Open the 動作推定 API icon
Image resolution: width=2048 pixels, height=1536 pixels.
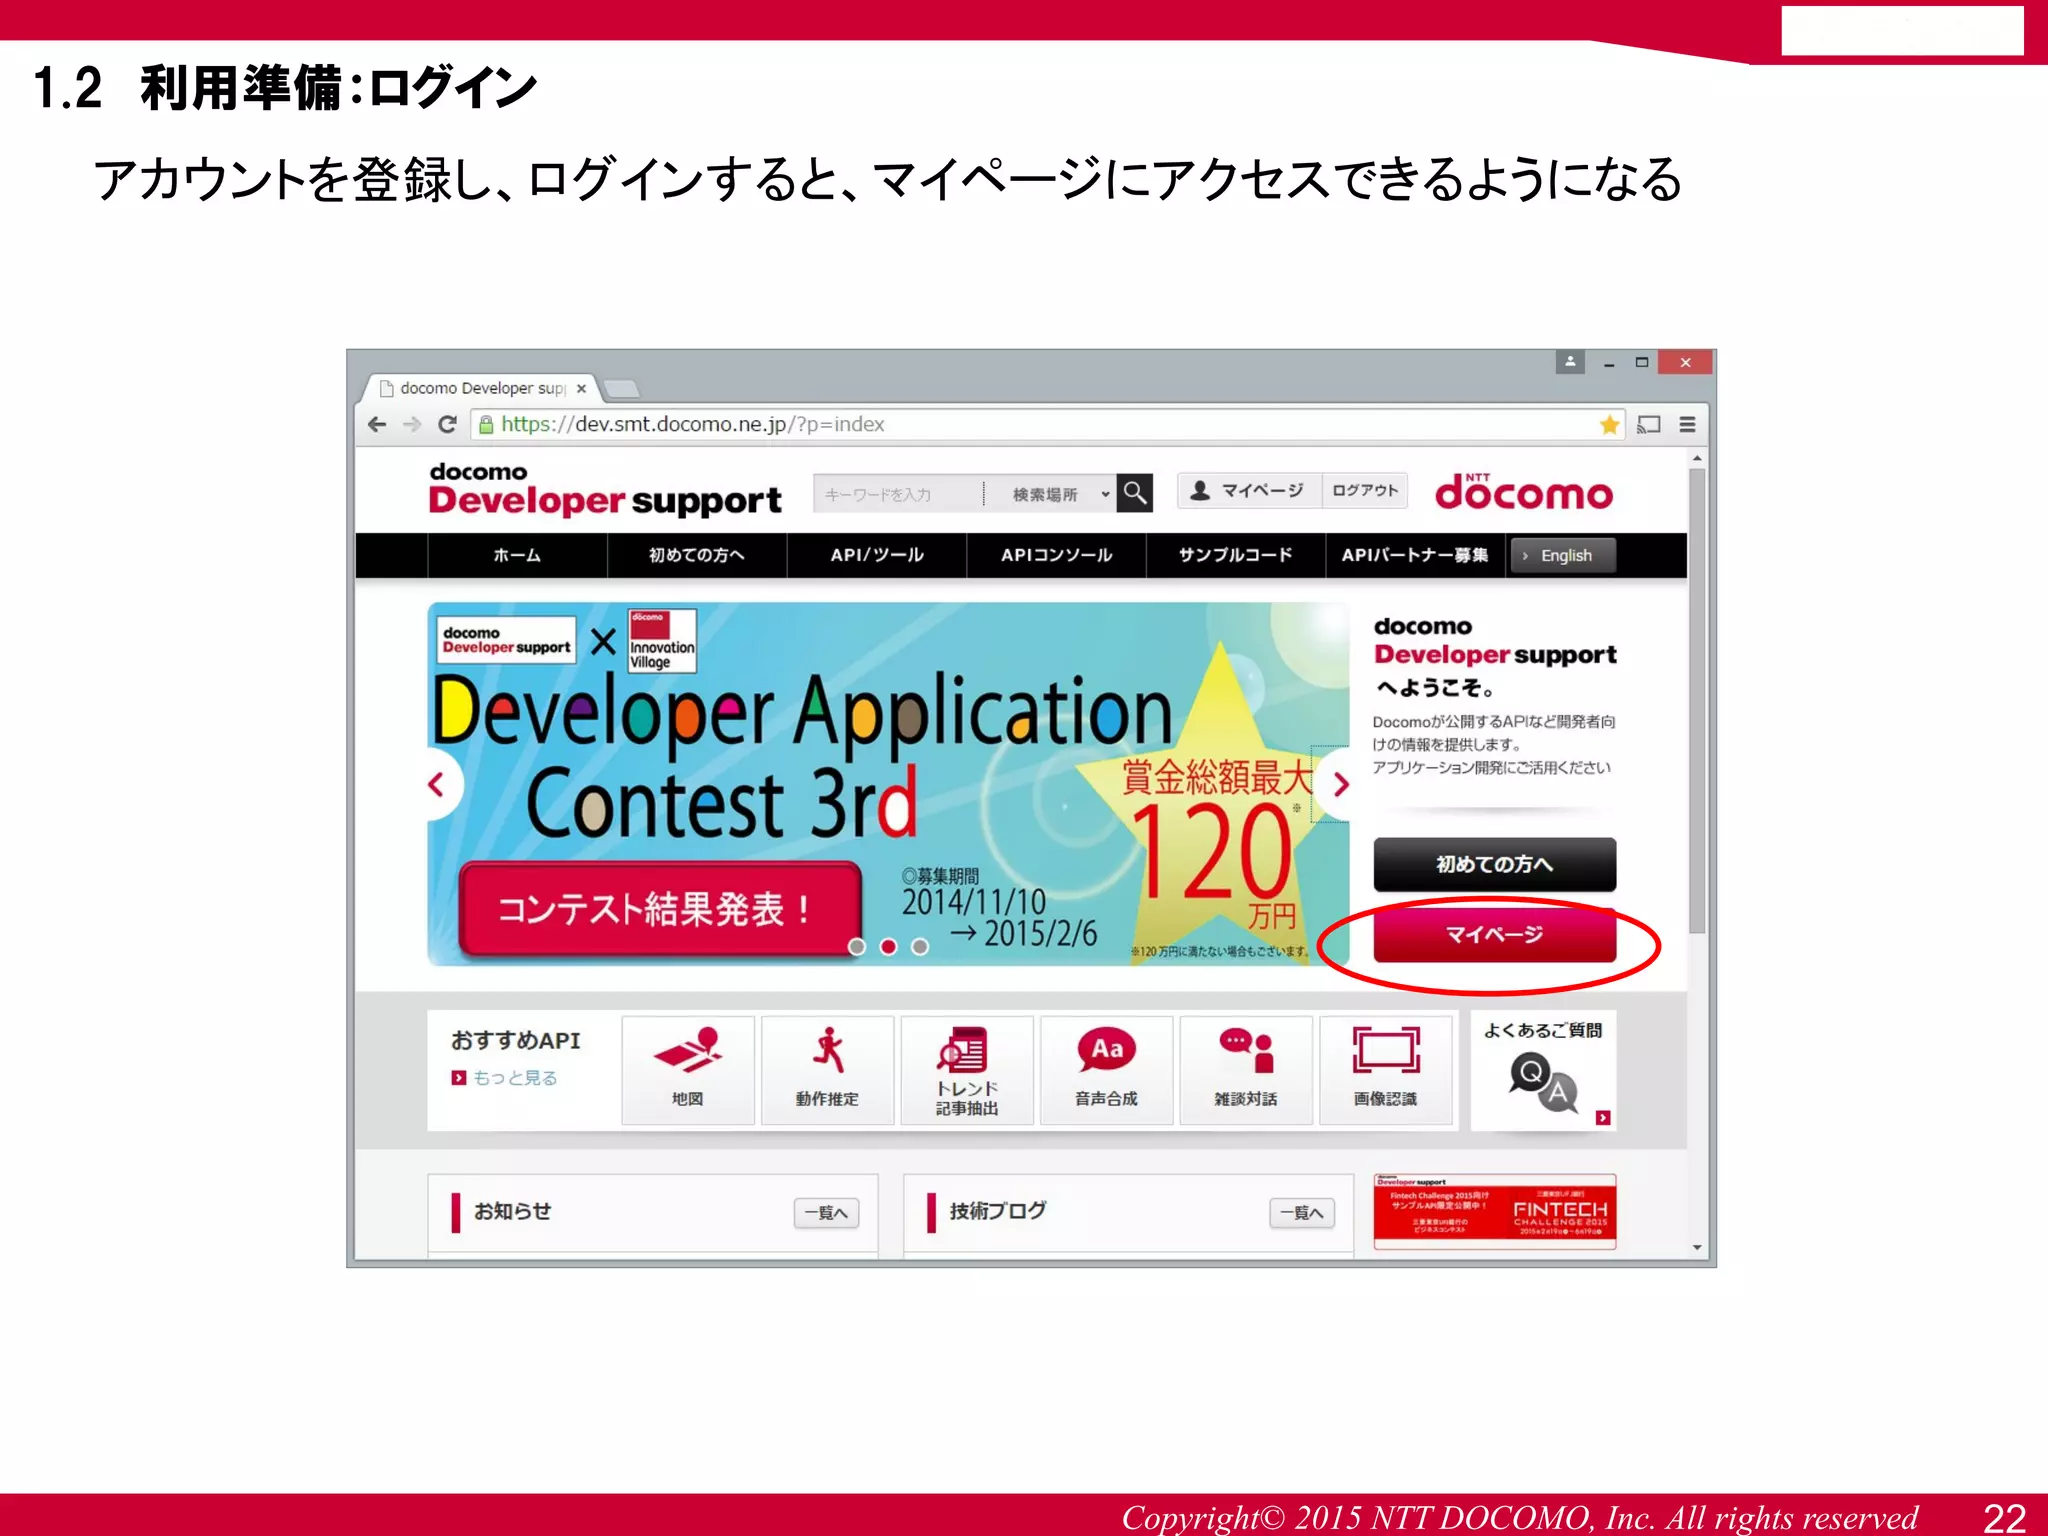pos(827,1071)
